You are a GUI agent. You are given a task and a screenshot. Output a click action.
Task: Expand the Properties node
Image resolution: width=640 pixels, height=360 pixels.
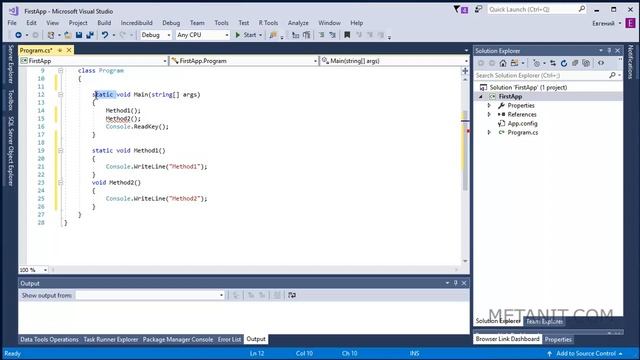tap(489, 106)
